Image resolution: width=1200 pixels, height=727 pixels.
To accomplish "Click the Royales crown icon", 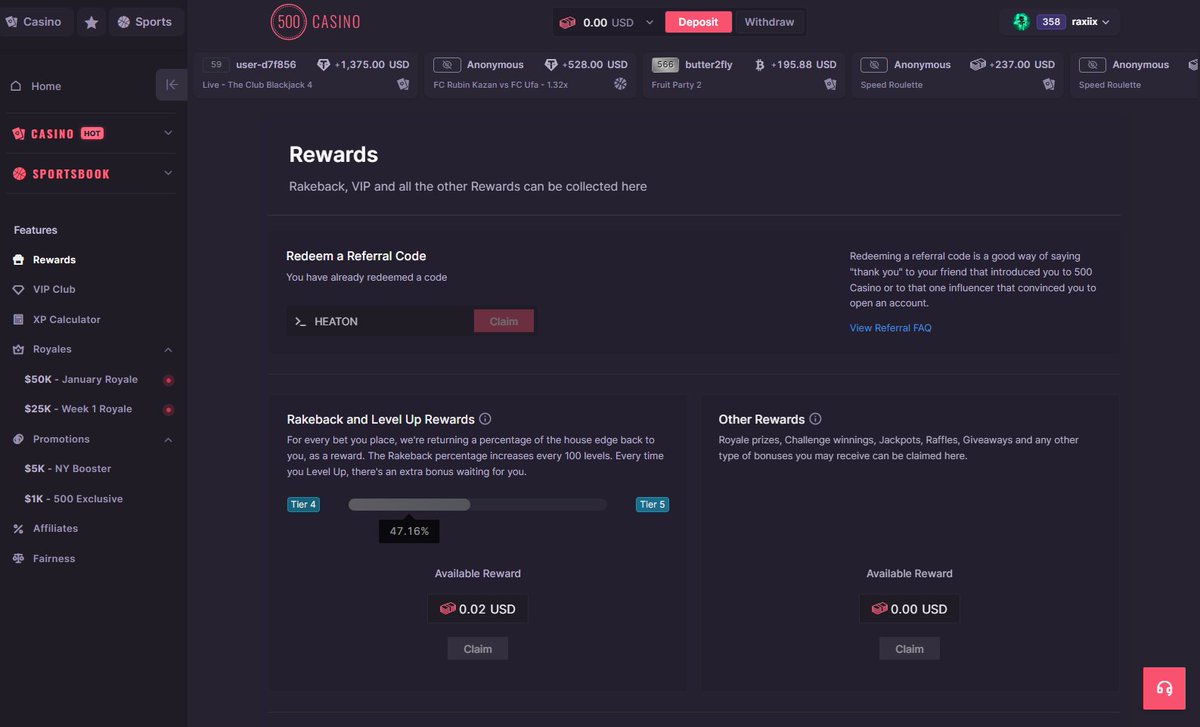I will tap(18, 349).
